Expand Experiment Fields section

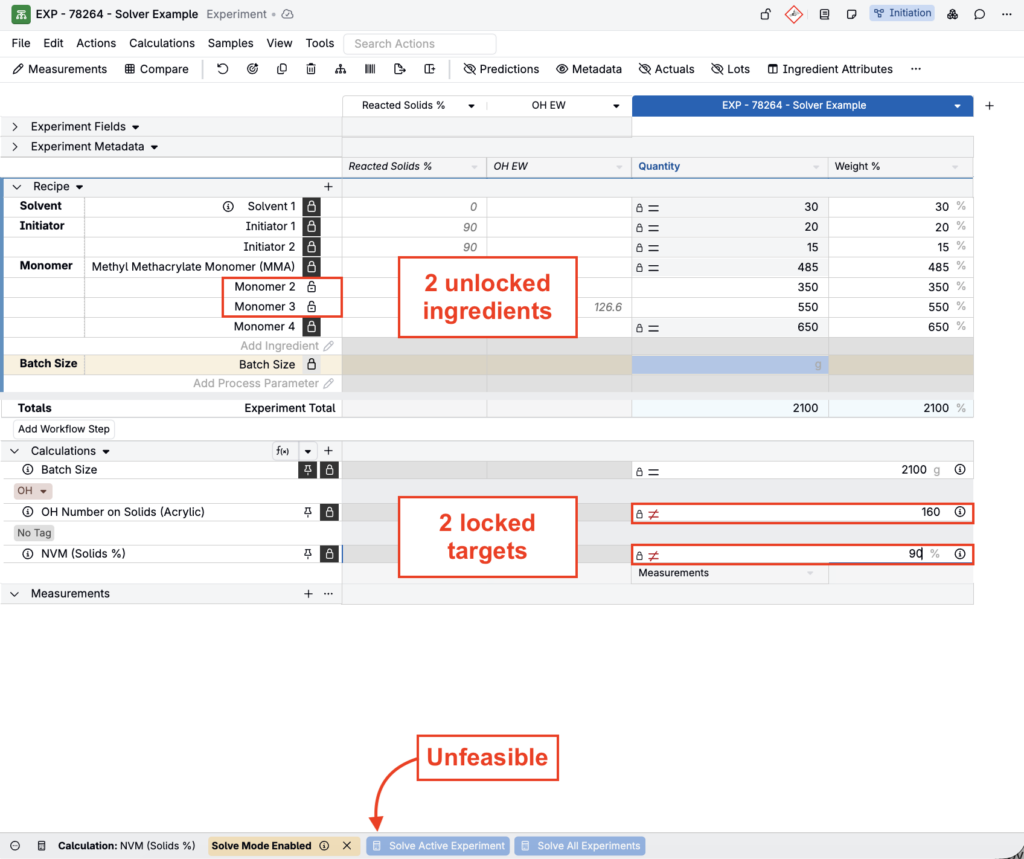(x=15, y=127)
